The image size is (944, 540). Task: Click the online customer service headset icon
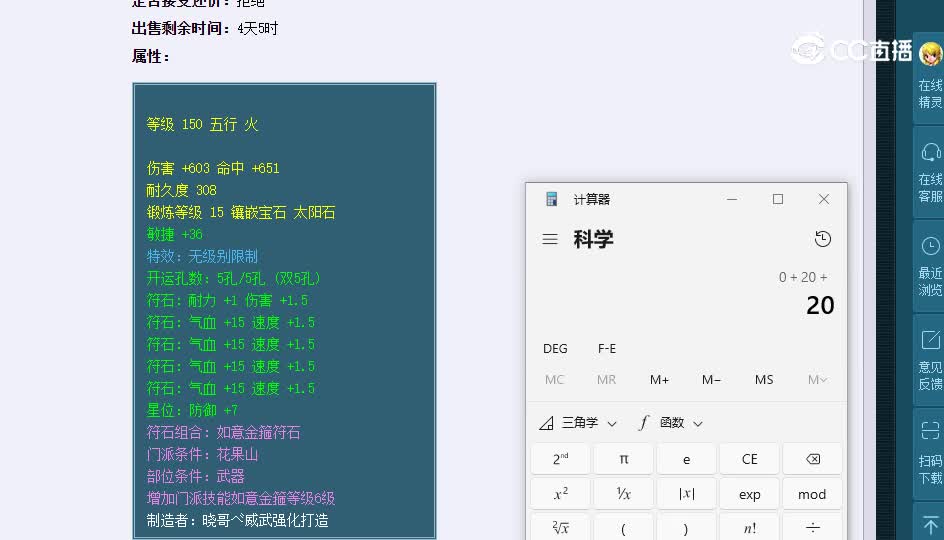930,153
